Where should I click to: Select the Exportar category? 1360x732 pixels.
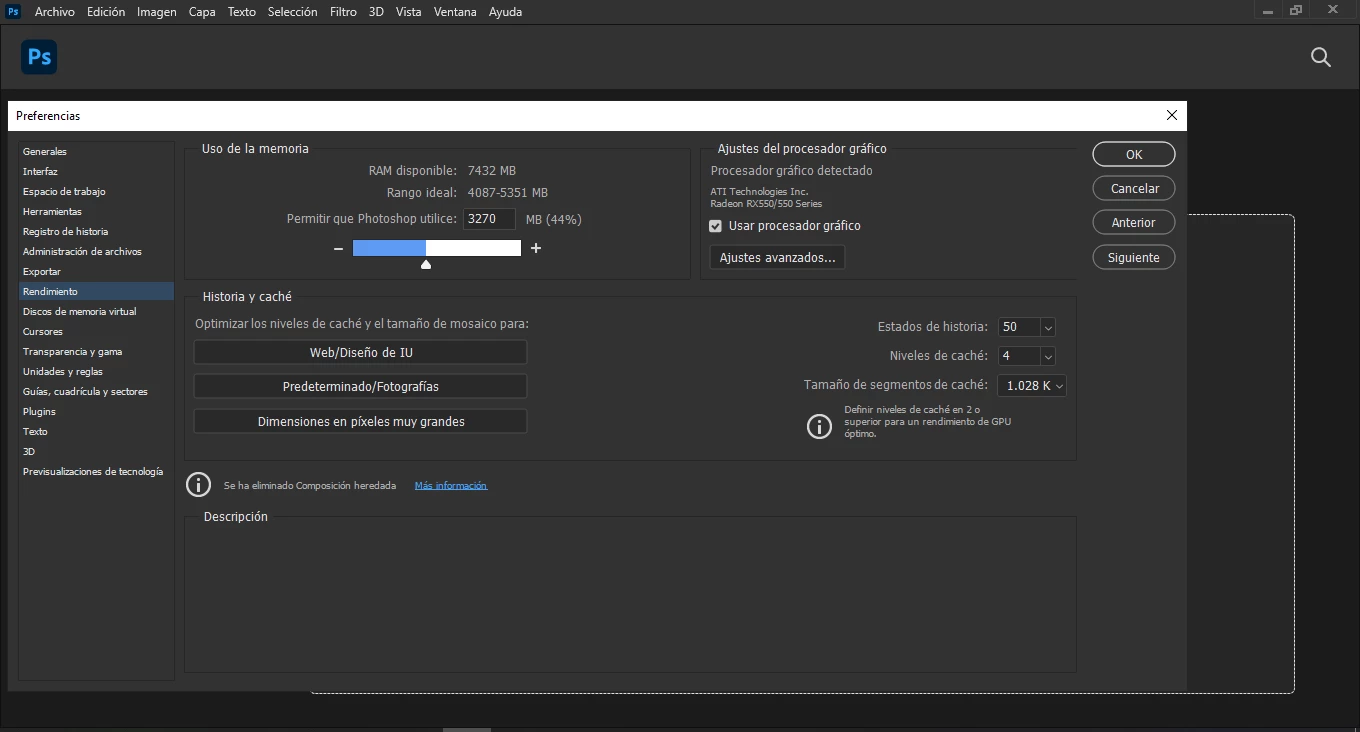pos(96,272)
